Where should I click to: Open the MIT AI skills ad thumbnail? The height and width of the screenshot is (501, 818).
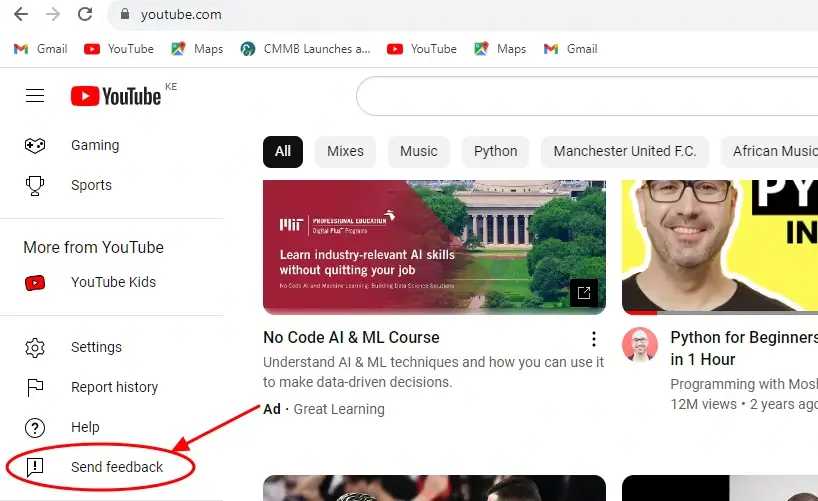435,247
